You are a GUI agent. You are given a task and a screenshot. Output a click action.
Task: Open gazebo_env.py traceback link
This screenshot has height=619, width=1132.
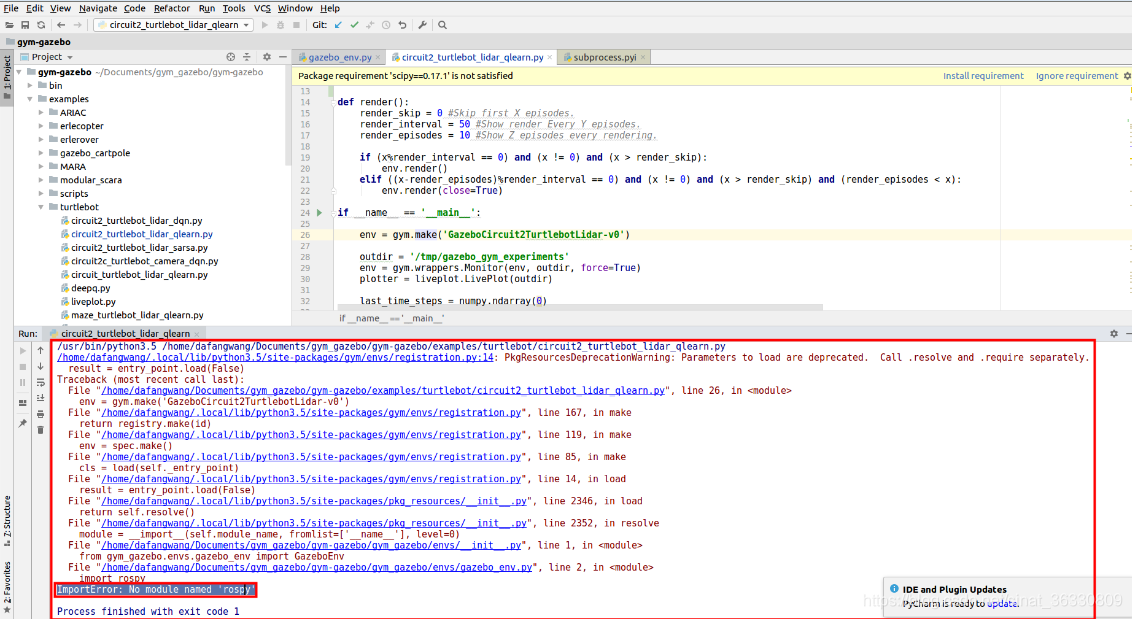(x=317, y=568)
